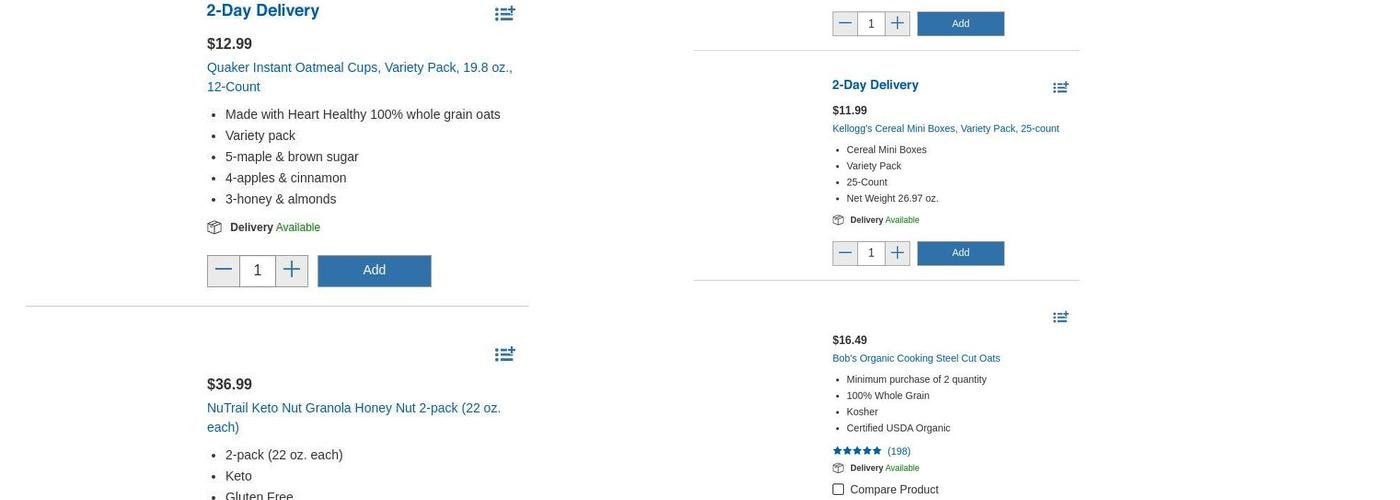The image size is (1400, 500).
Task: Check Compare Product for Bob's Oats
Action: pos(838,489)
